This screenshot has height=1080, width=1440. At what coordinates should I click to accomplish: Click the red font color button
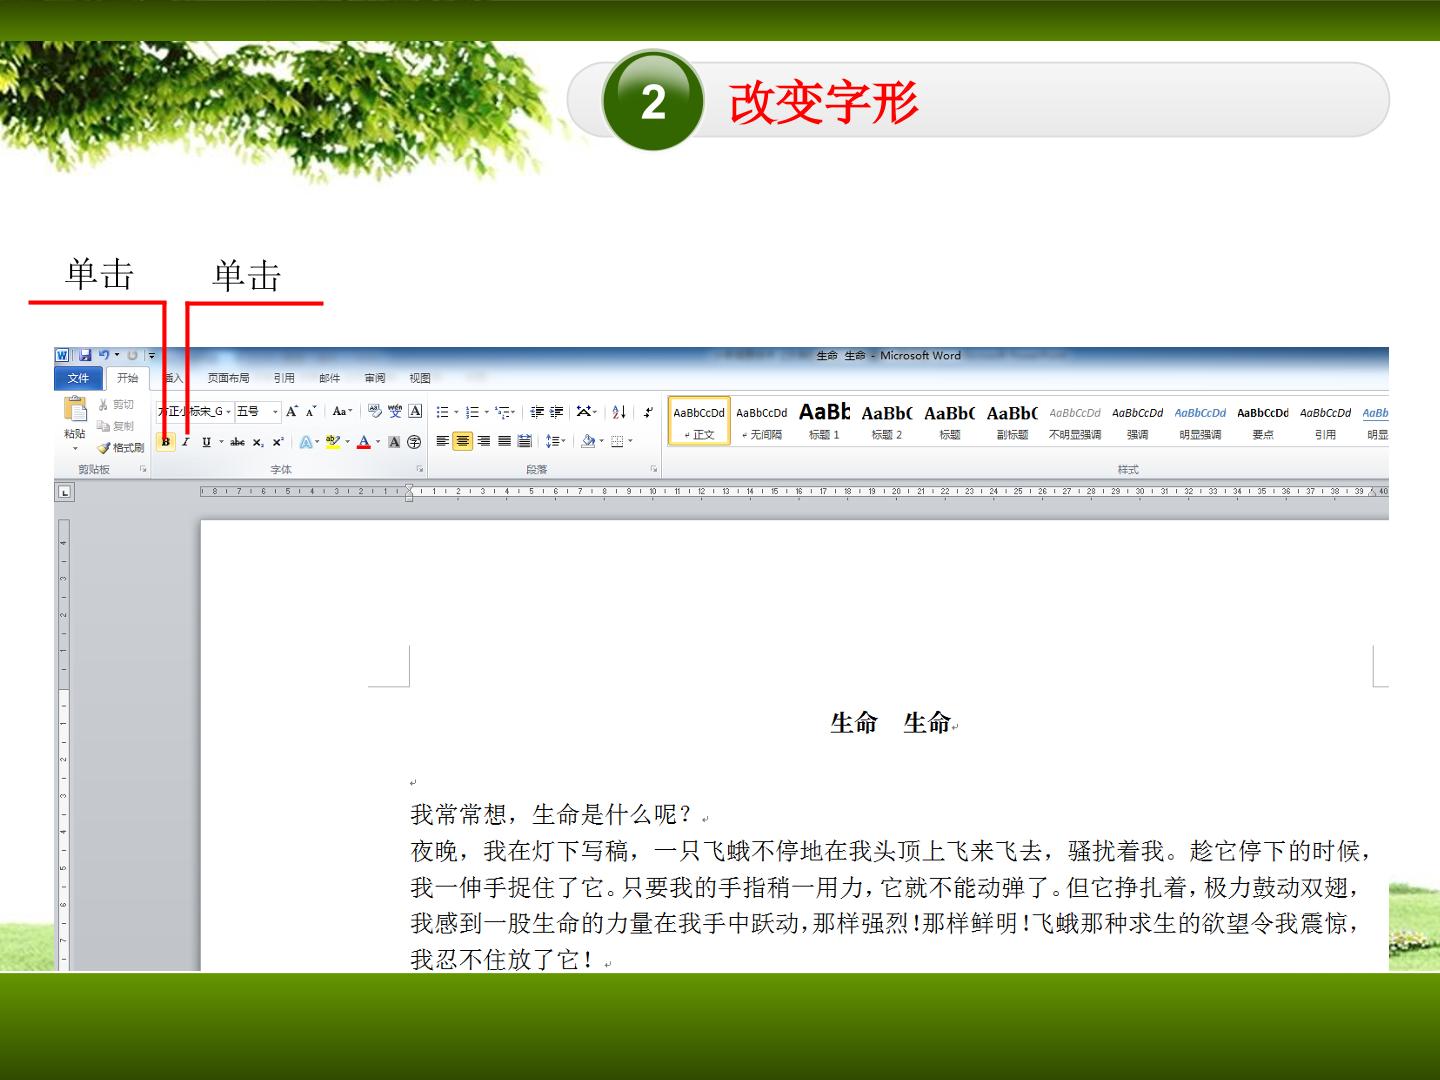pos(363,442)
